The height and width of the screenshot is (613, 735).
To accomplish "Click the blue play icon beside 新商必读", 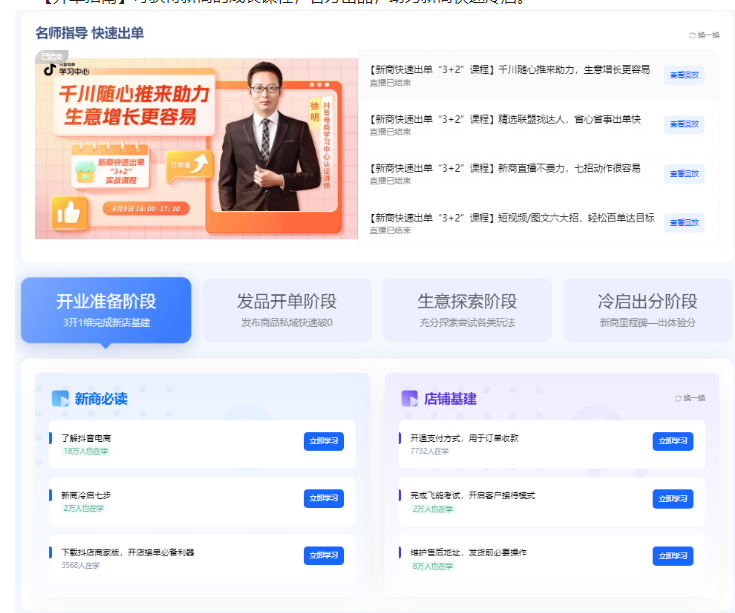I will [x=60, y=398].
